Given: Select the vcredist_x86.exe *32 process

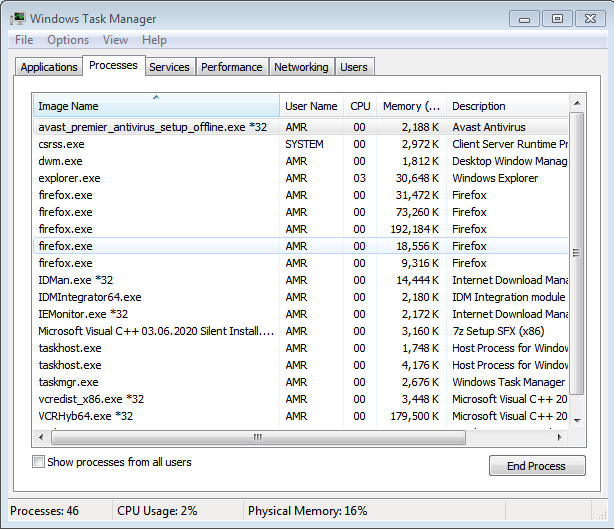Looking at the screenshot, I should [301, 399].
